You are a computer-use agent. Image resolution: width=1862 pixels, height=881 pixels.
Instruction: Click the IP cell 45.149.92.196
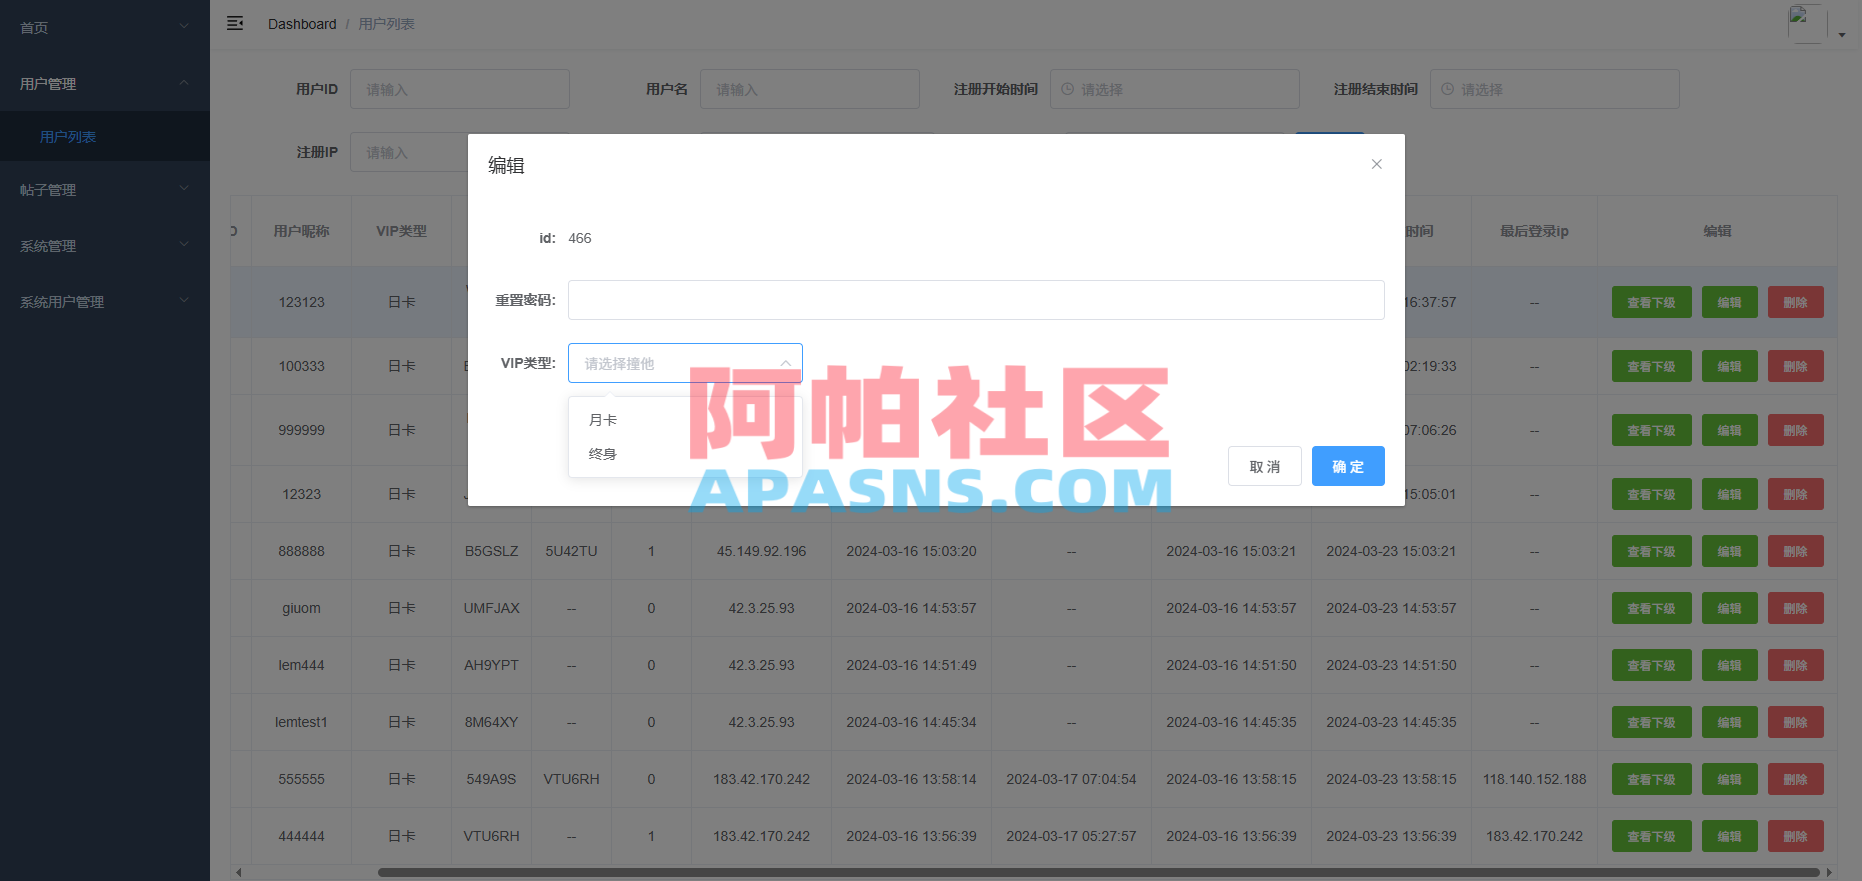(x=761, y=551)
